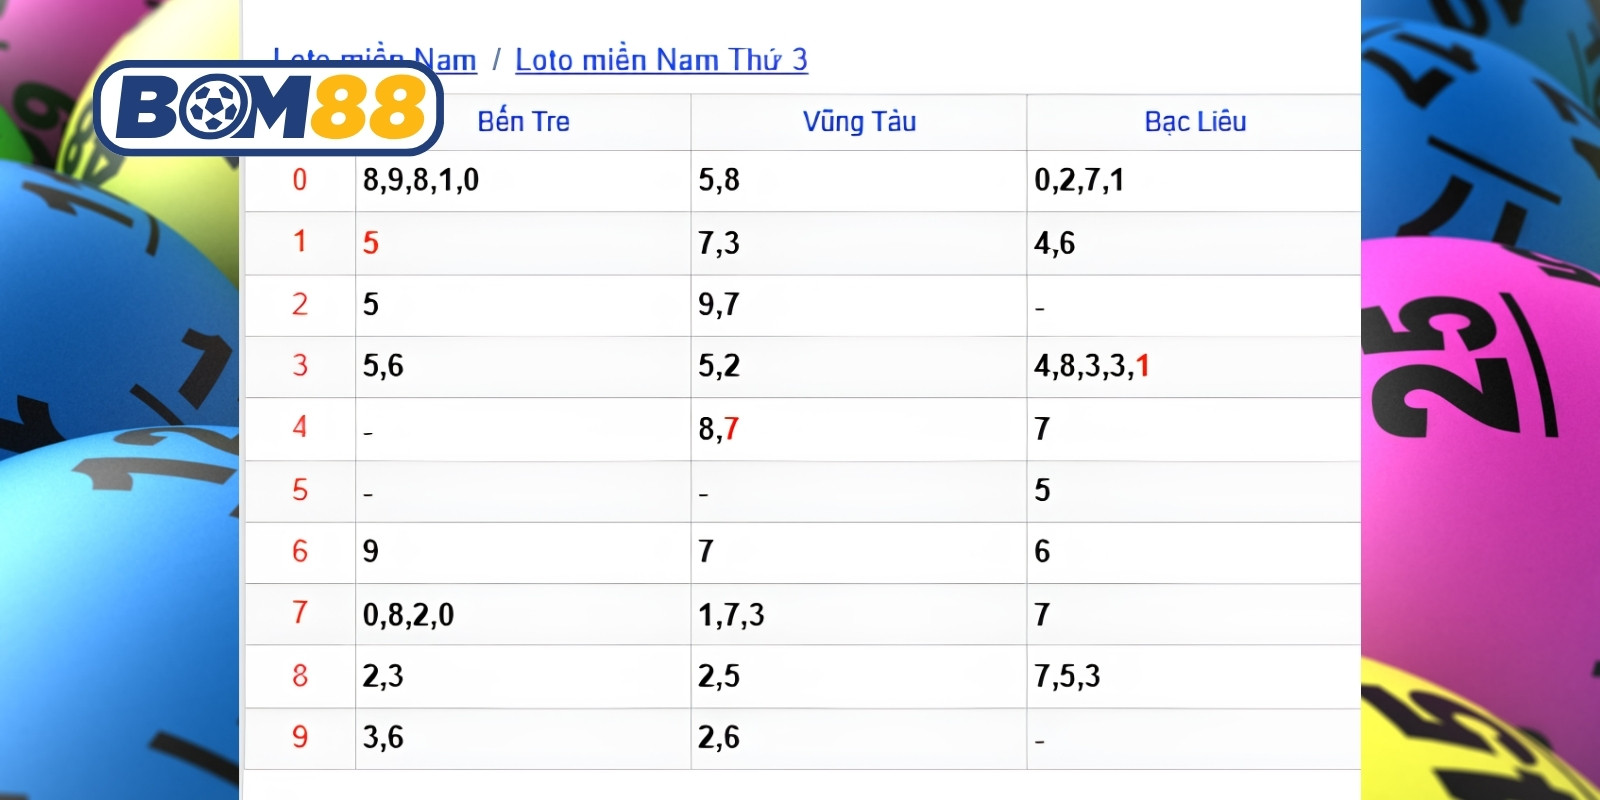Click the red 5 in Bến Tre row 1

tap(370, 243)
